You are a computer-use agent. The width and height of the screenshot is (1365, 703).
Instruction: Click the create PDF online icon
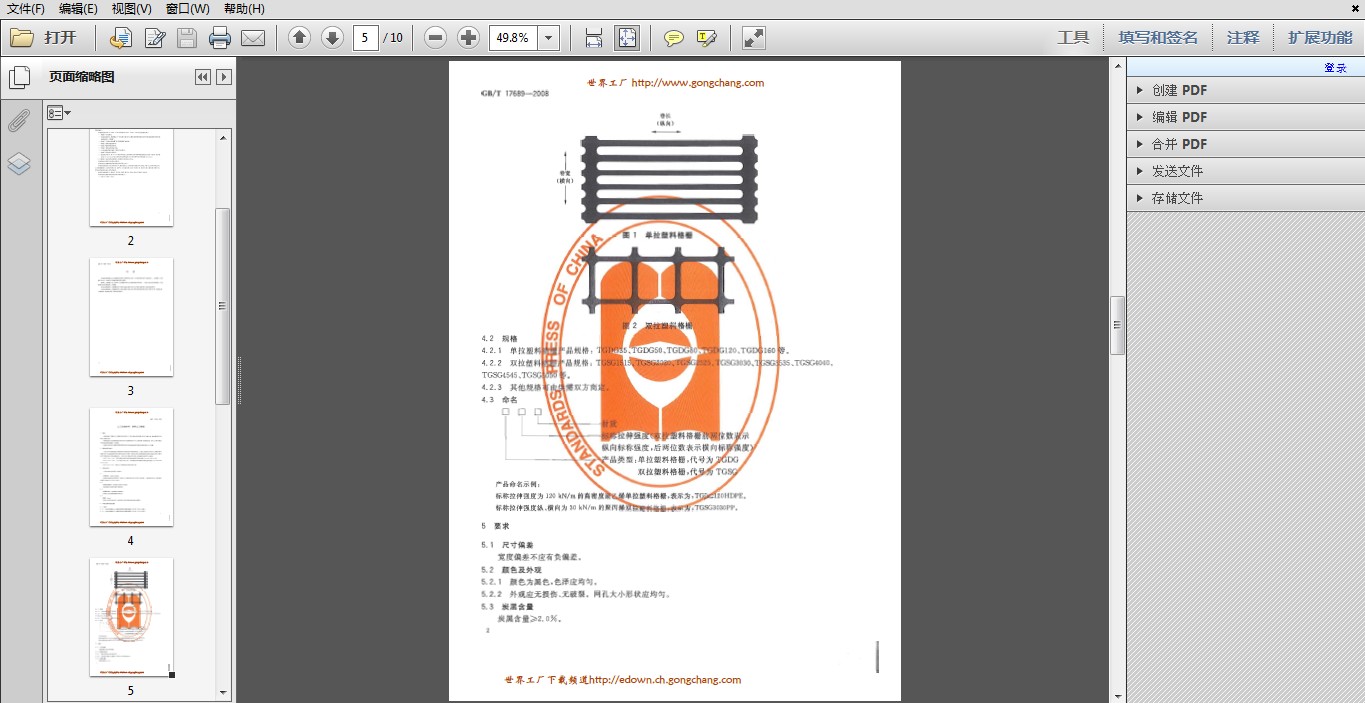121,38
